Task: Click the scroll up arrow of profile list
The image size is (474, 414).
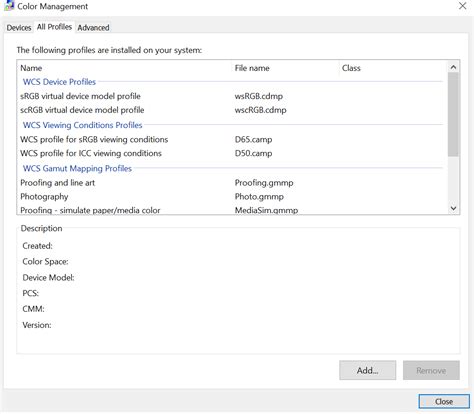Action: (x=453, y=67)
